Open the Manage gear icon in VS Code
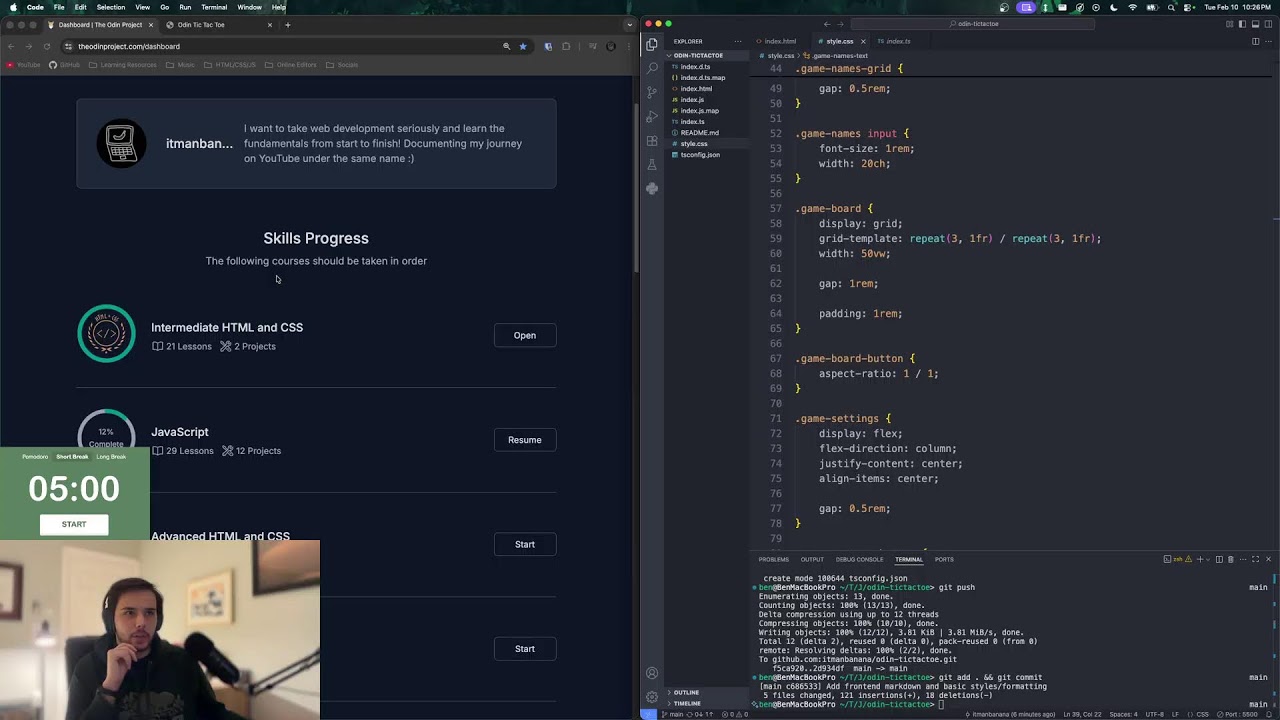Image resolution: width=1280 pixels, height=720 pixels. (x=652, y=696)
